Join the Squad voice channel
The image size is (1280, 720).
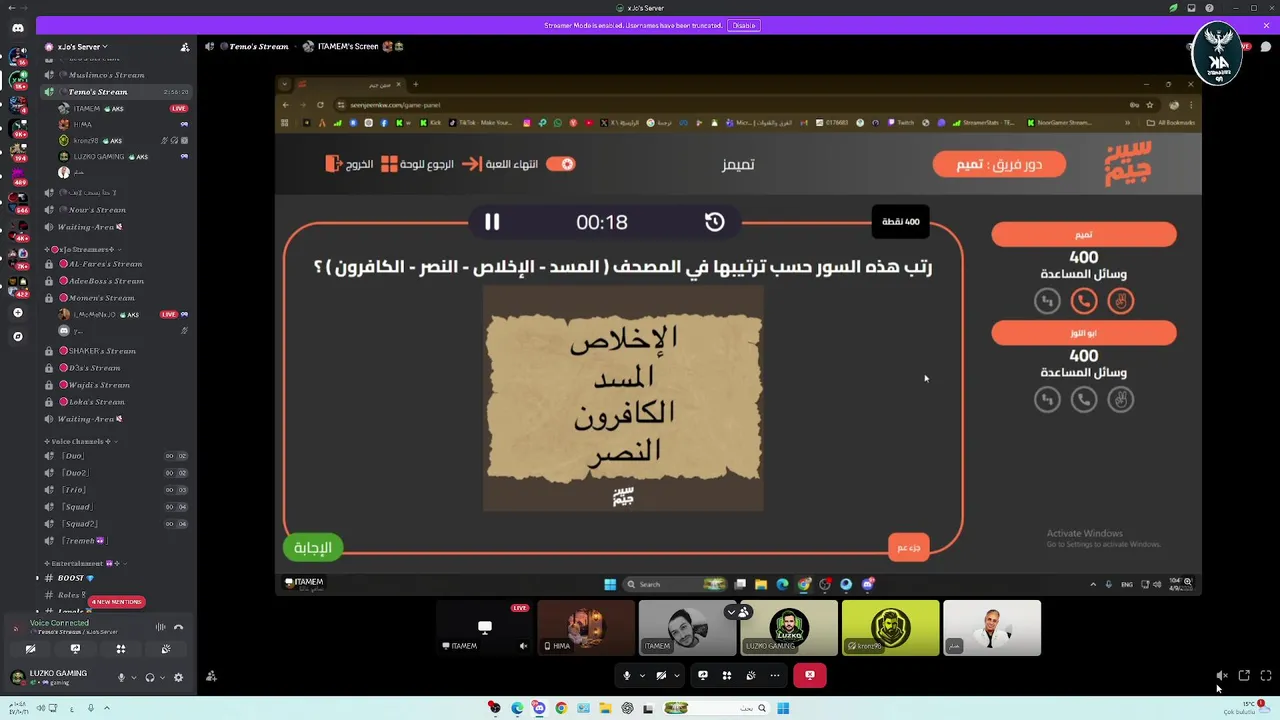point(116,507)
